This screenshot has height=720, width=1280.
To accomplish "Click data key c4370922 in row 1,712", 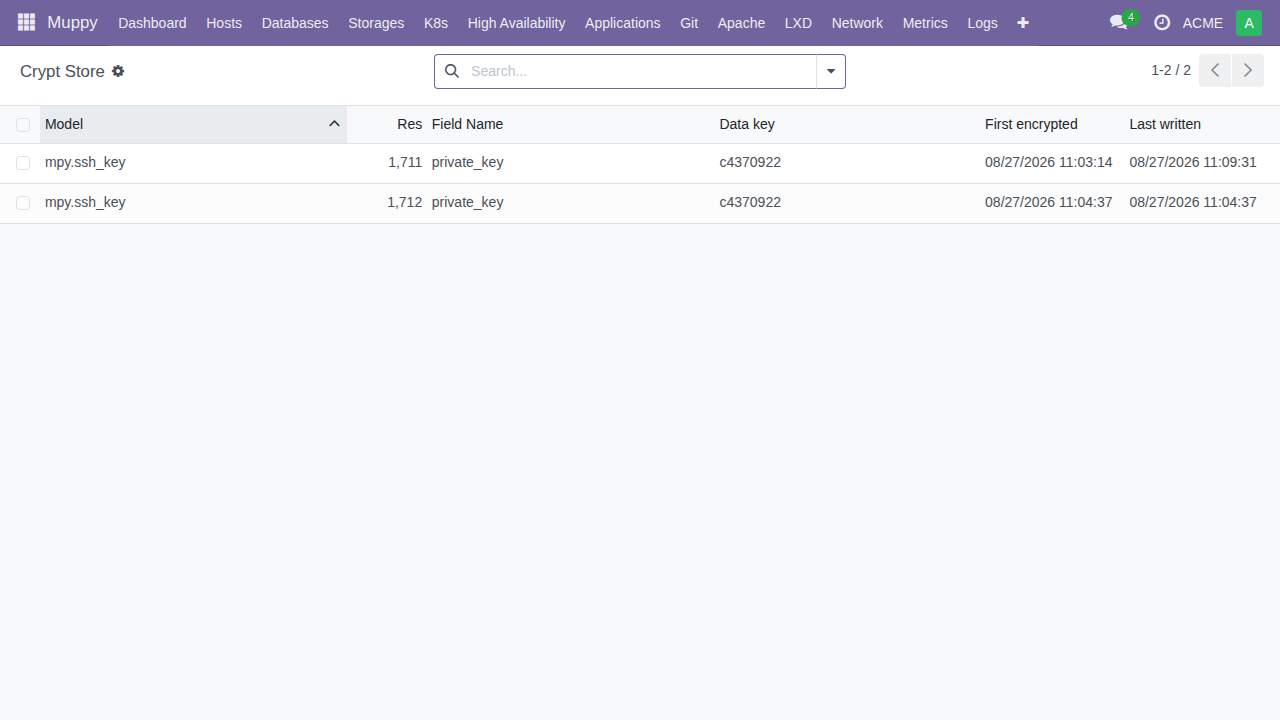I will (750, 202).
